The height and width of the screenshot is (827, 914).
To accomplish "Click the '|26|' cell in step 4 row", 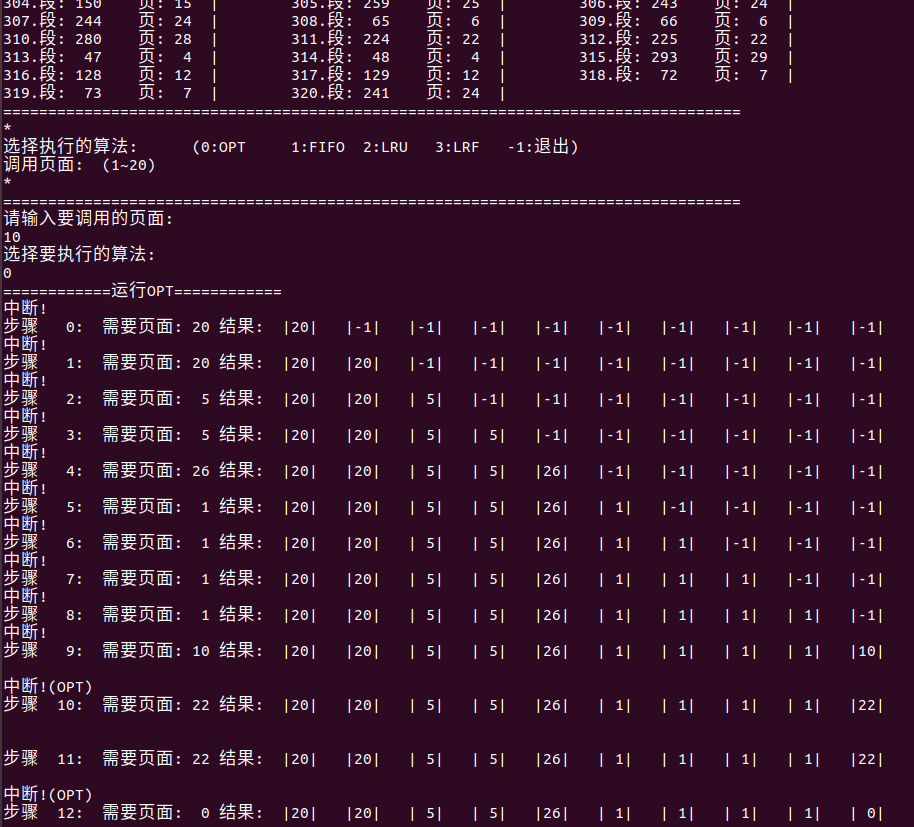I will coord(551,471).
